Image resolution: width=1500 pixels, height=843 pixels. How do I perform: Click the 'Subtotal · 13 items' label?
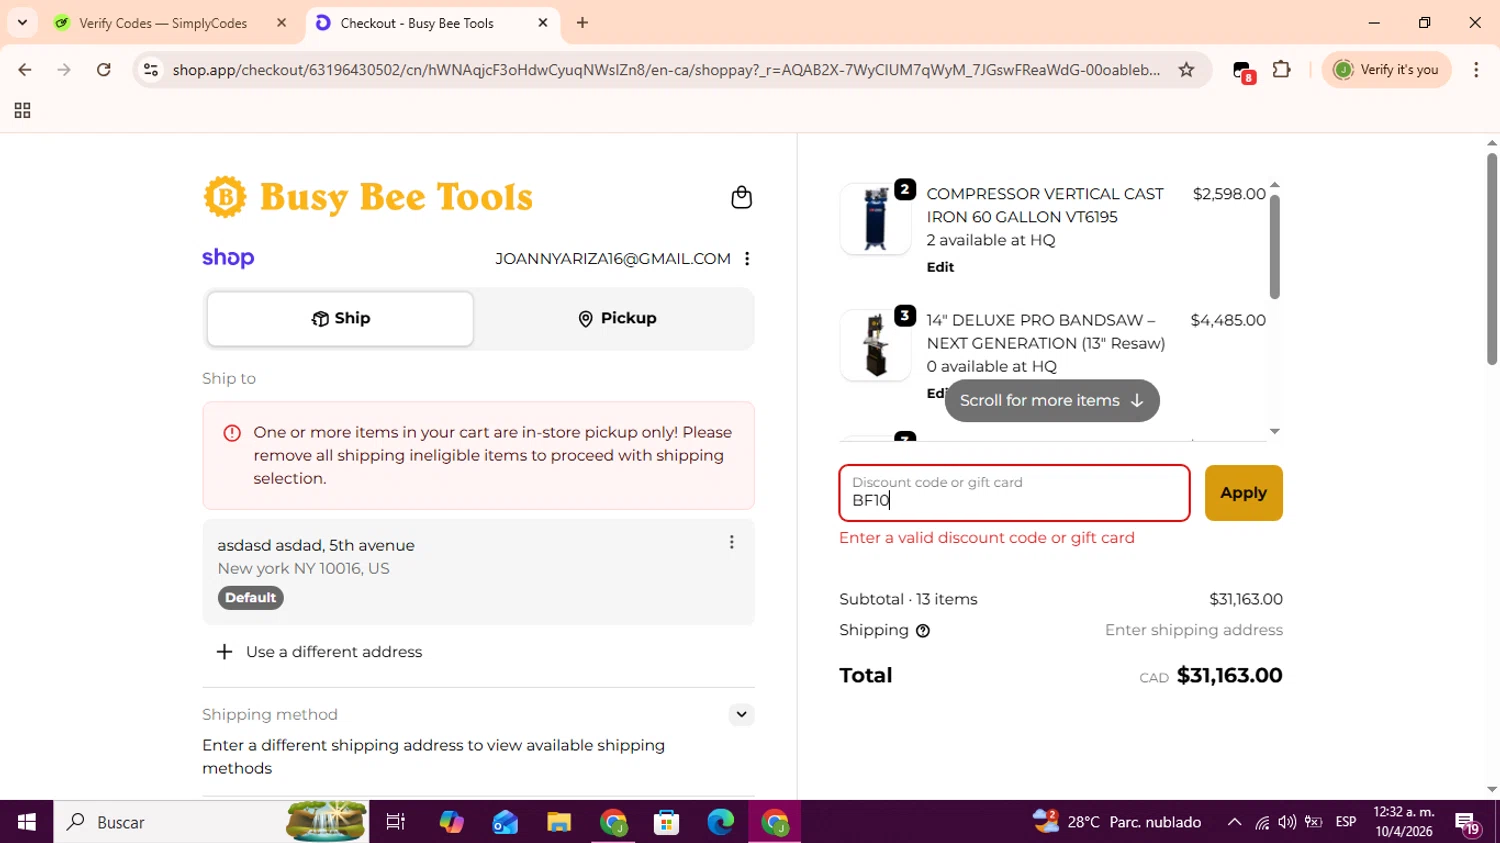[x=908, y=599]
